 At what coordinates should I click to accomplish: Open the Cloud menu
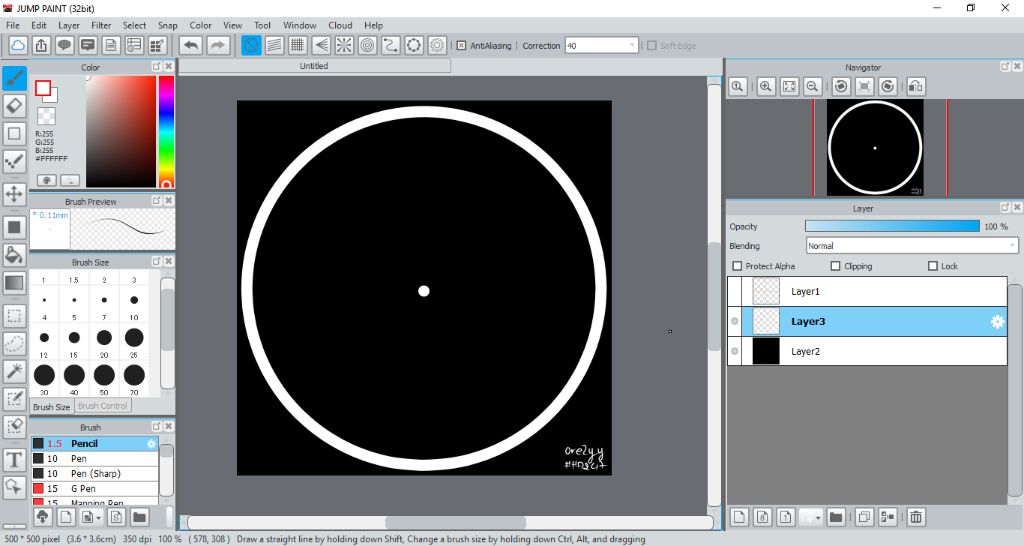[x=340, y=25]
